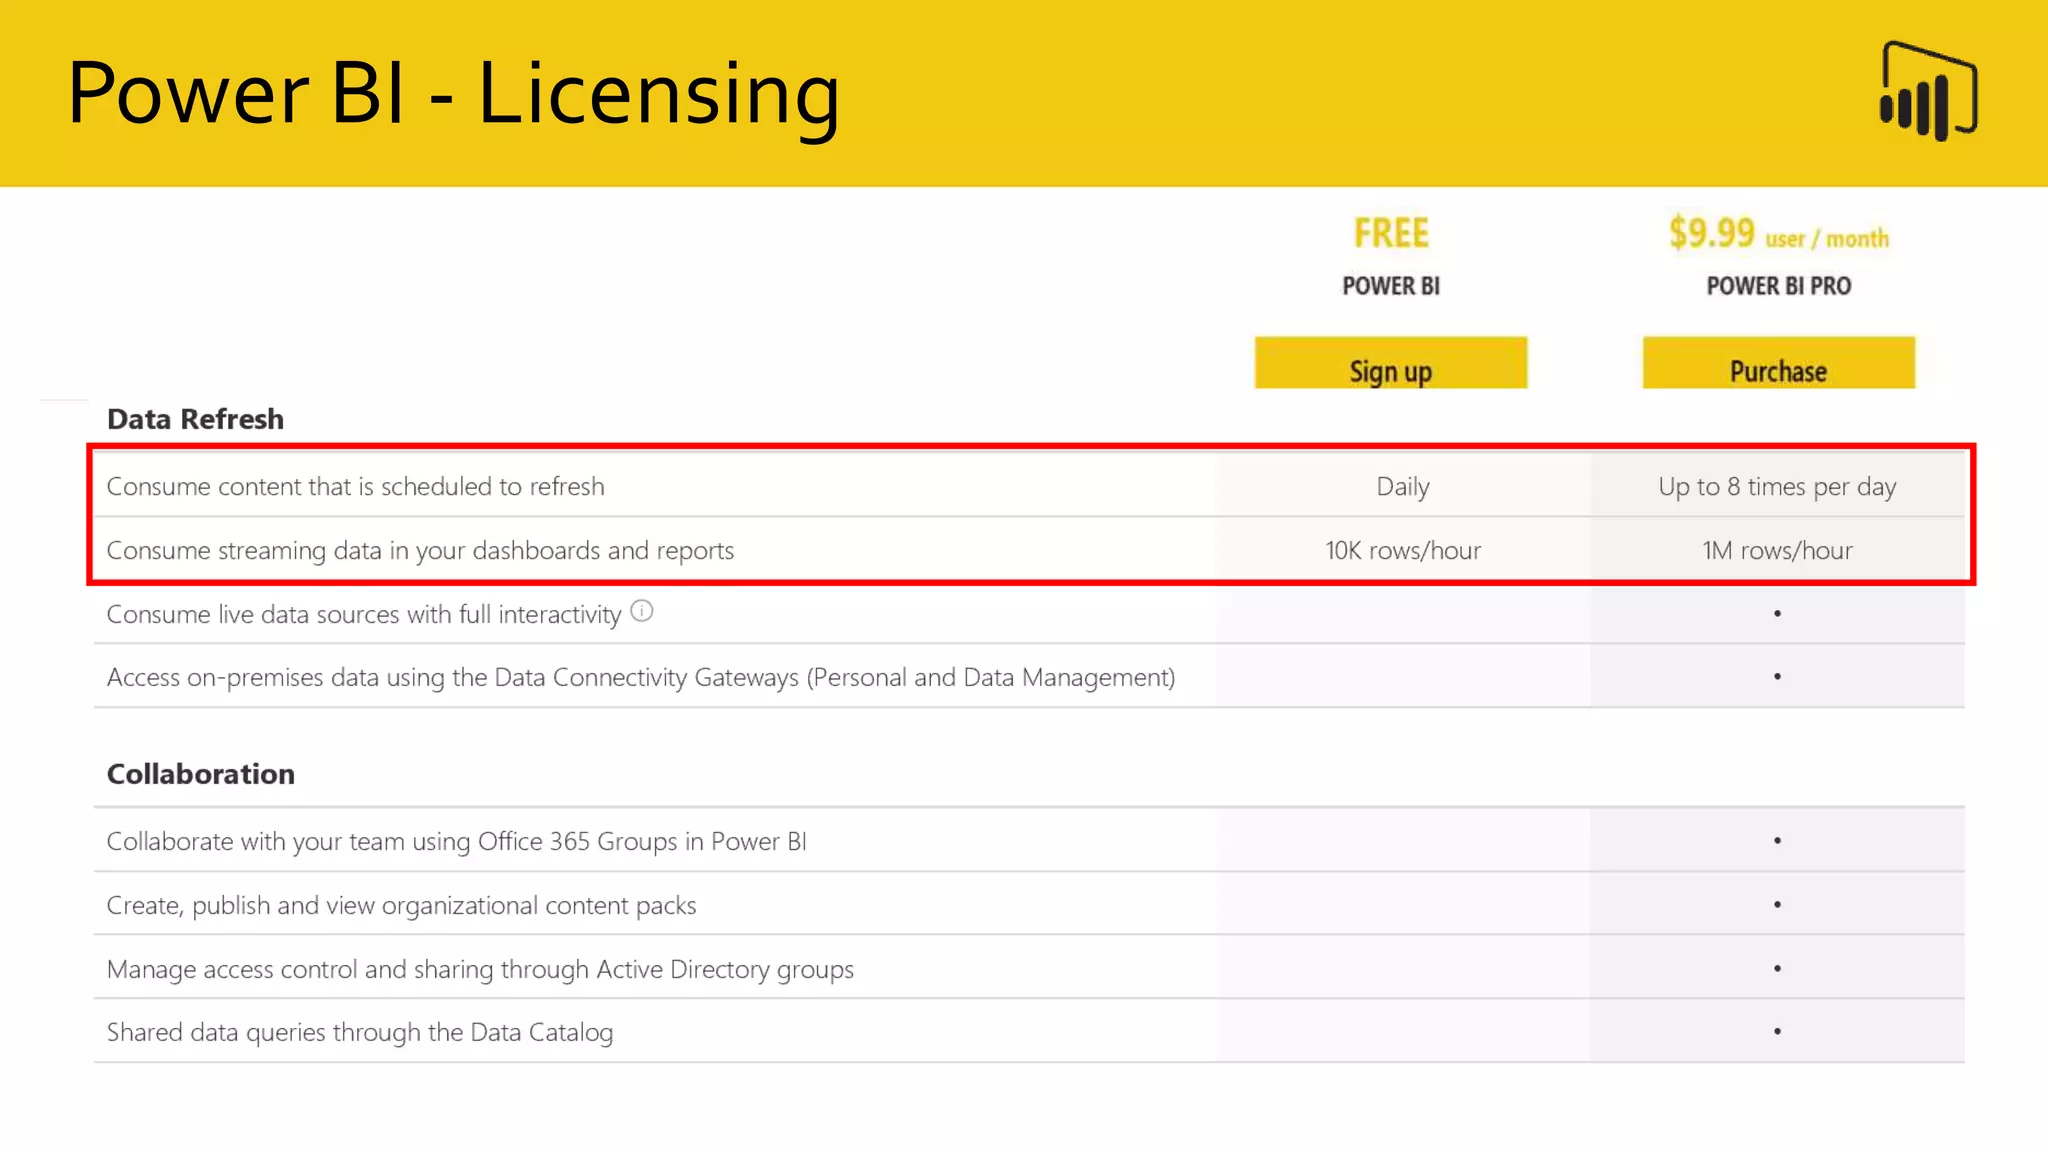The height and width of the screenshot is (1152, 2048).
Task: Click 'Create, publish and view organizational content packs'
Action: click(x=401, y=905)
